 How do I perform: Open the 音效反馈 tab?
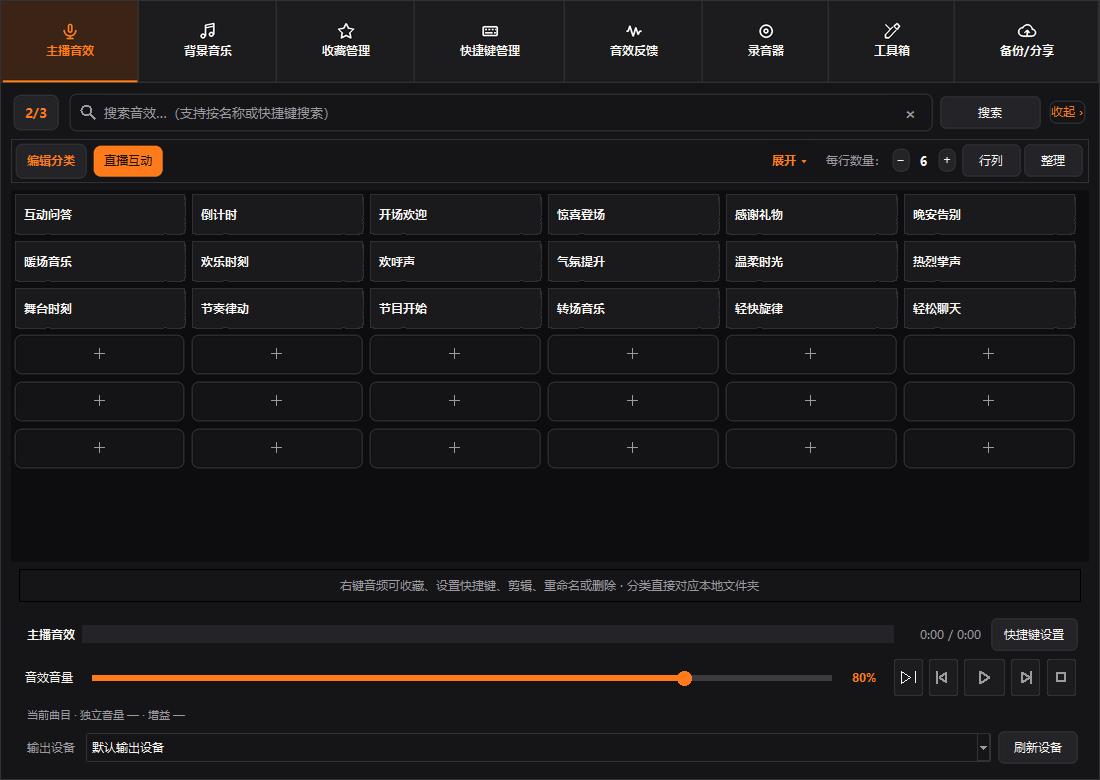[633, 41]
